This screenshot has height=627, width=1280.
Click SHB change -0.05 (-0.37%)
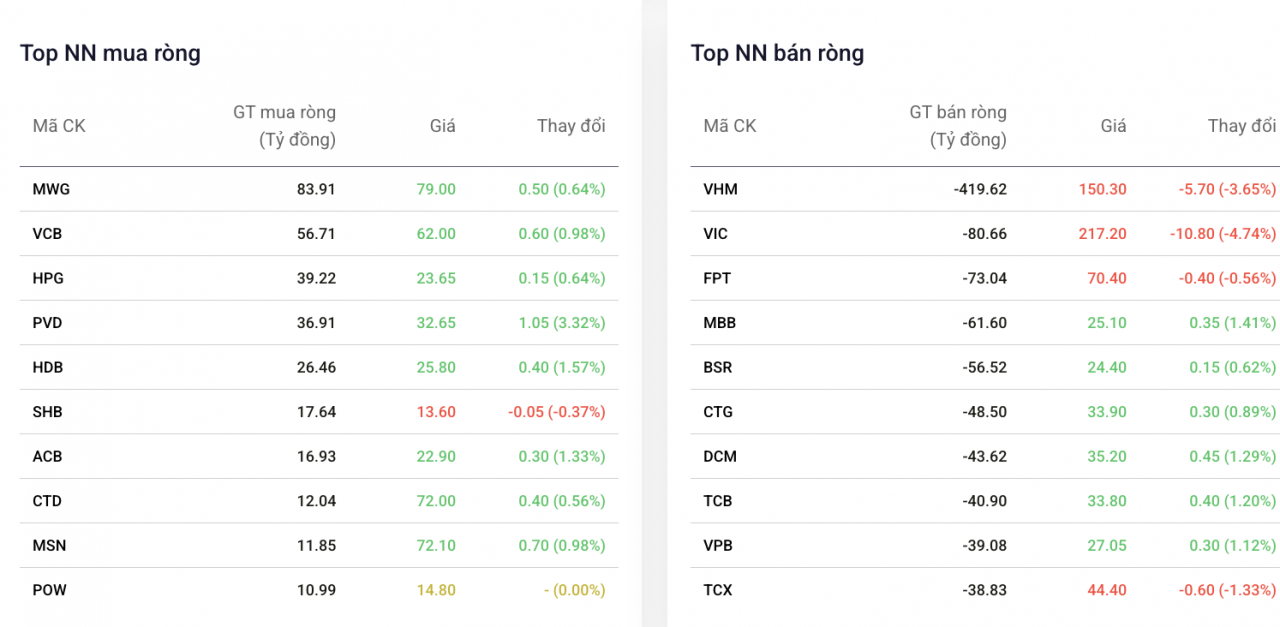click(555, 412)
